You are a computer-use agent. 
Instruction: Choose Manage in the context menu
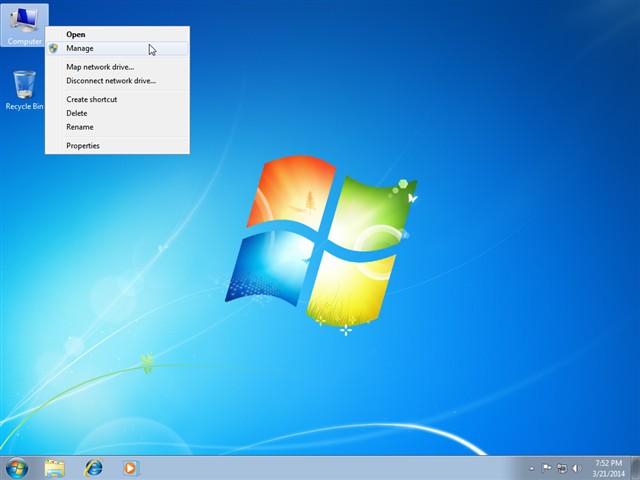117,48
